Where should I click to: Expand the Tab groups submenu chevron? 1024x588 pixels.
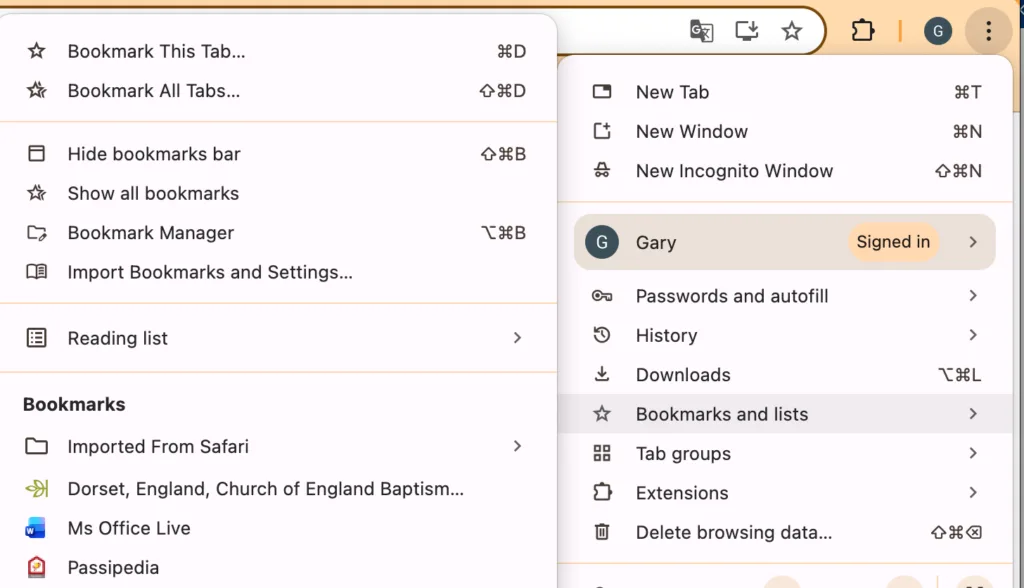[973, 453]
